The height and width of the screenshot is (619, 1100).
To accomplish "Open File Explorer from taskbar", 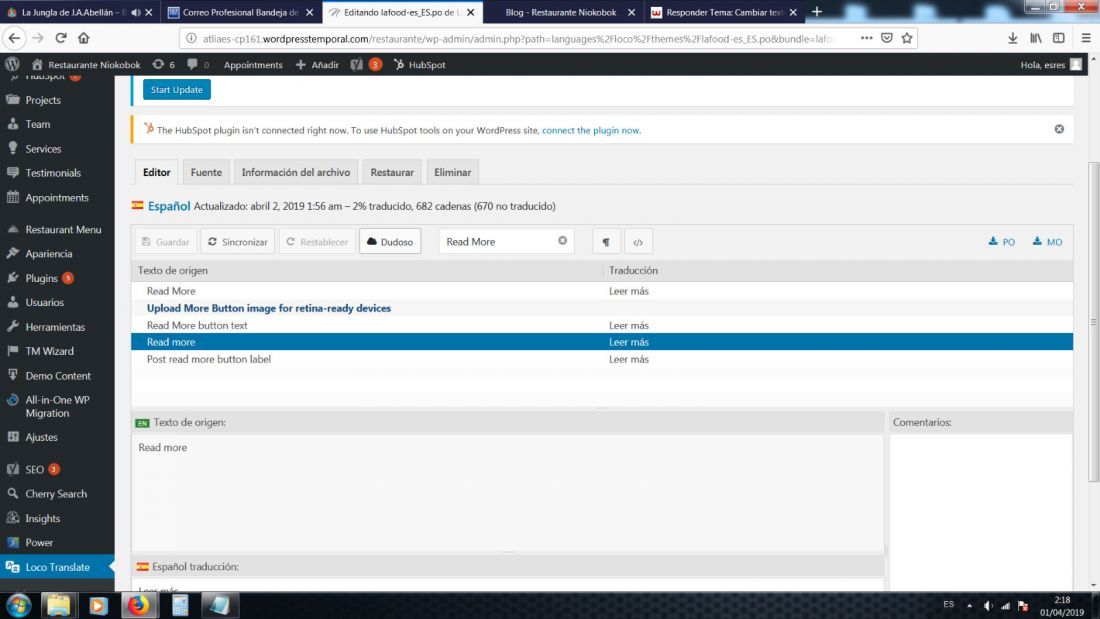I will click(58, 605).
